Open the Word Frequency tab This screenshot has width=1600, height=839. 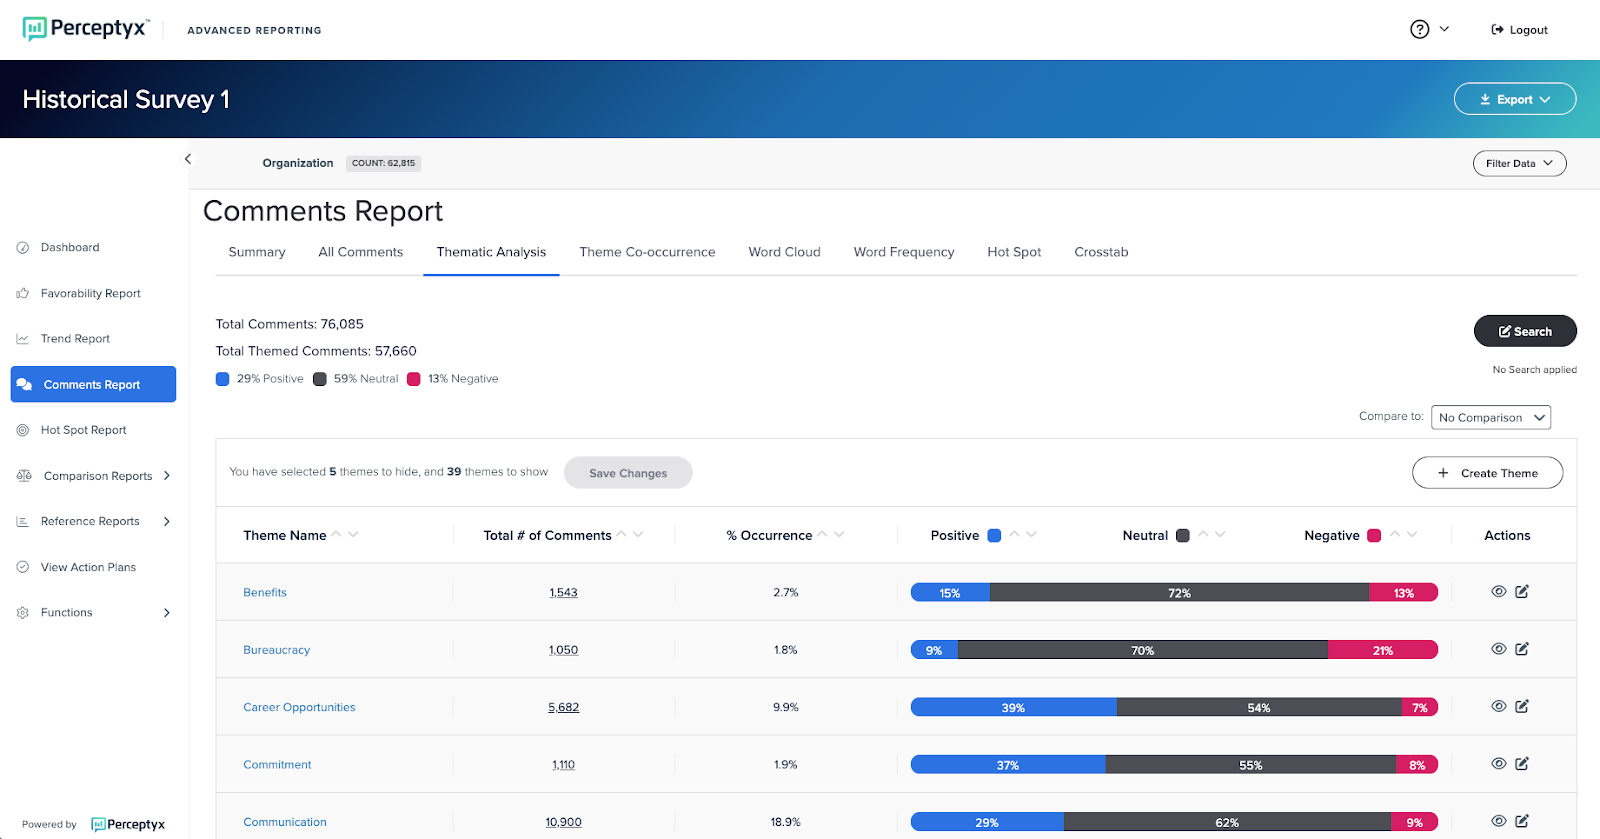click(x=904, y=252)
